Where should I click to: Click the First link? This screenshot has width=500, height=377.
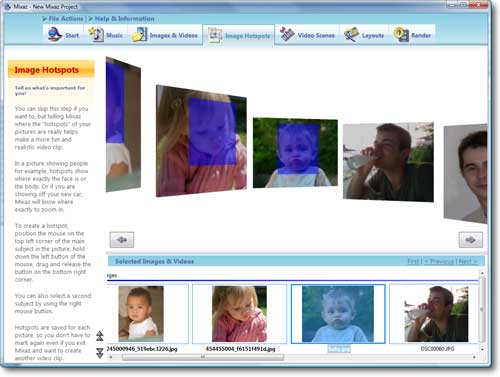point(413,261)
